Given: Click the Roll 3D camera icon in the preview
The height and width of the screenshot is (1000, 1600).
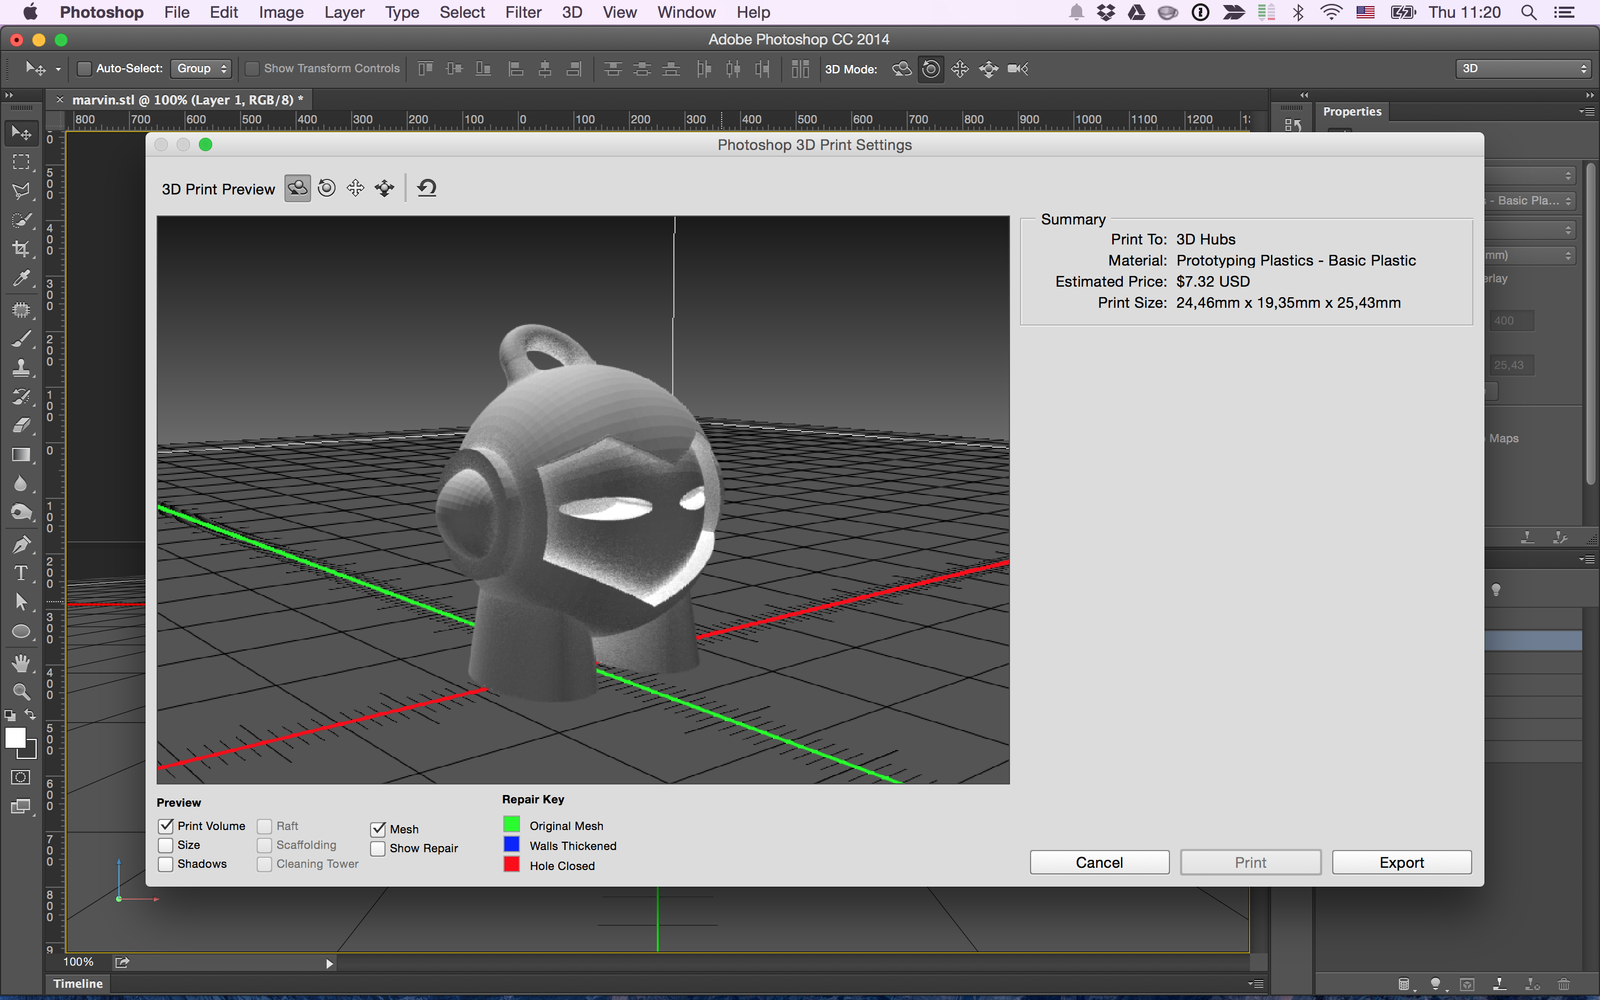Looking at the screenshot, I should coord(327,188).
